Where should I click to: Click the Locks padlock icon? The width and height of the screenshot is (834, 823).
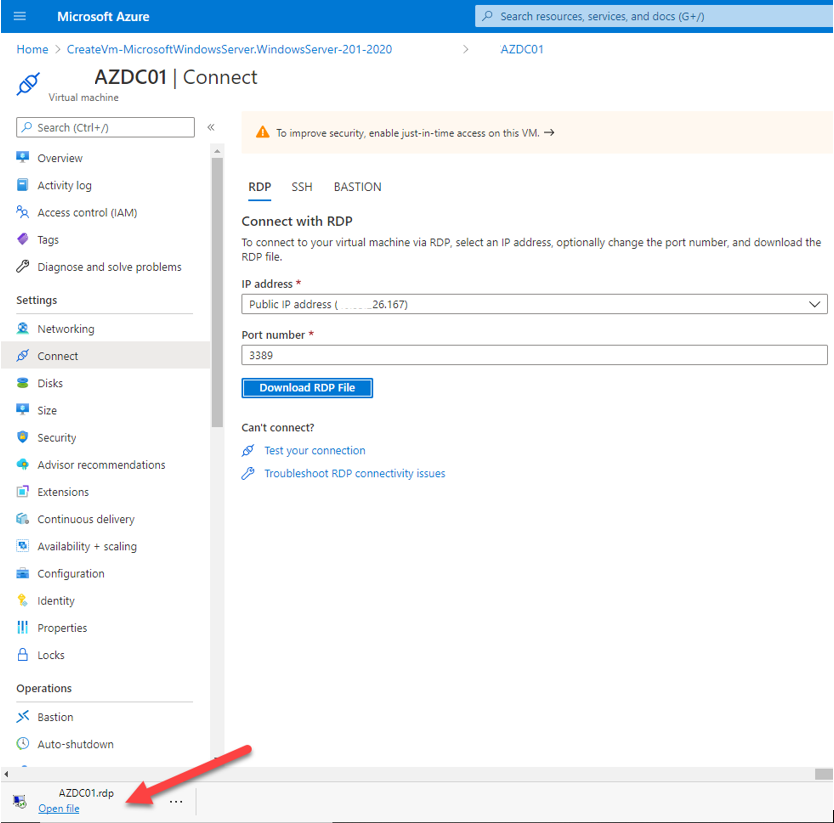pyautogui.click(x=22, y=654)
